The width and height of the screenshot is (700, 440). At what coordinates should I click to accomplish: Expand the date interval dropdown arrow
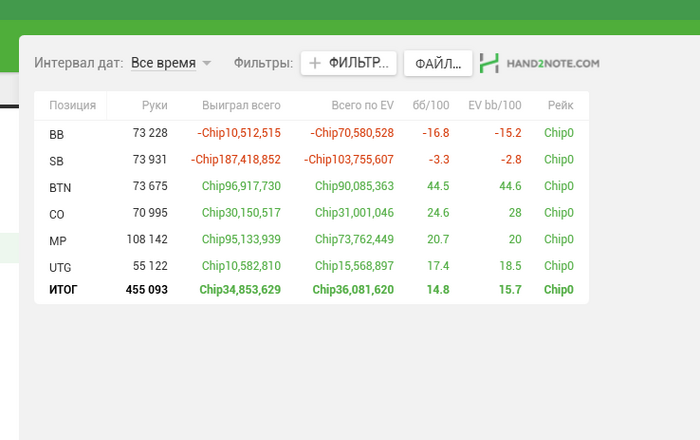[x=206, y=63]
